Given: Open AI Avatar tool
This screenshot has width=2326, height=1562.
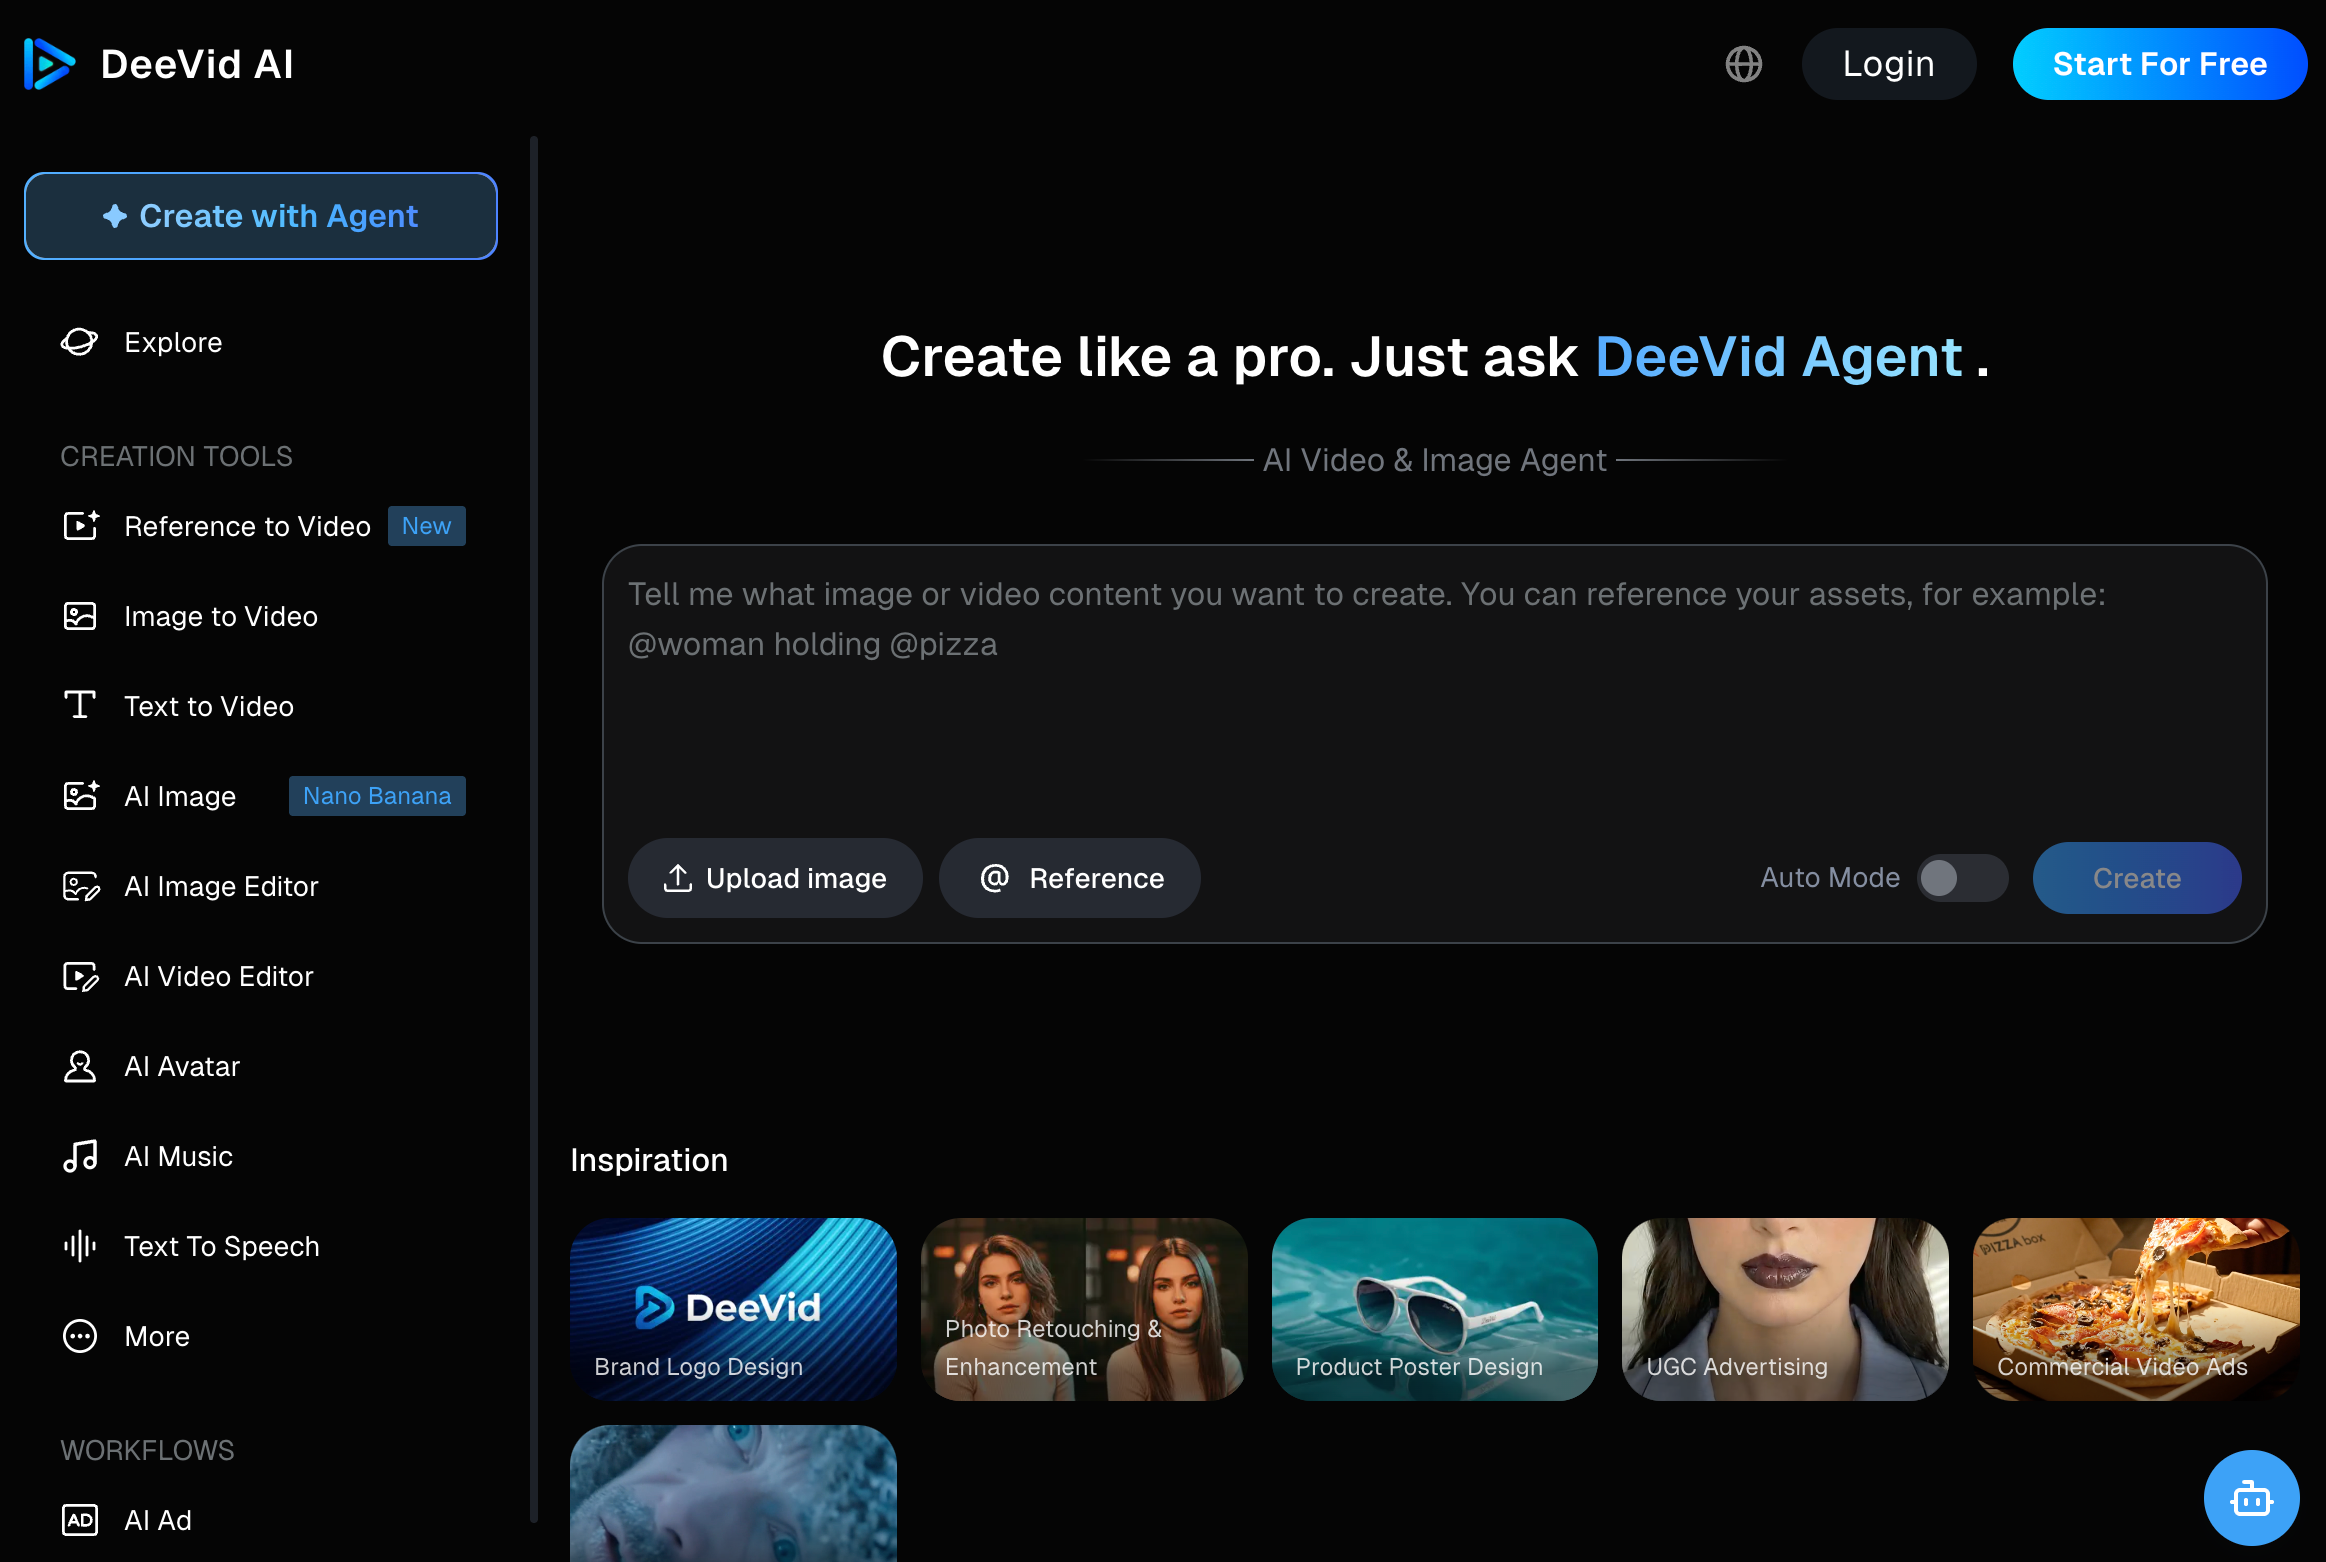Looking at the screenshot, I should click(263, 1066).
